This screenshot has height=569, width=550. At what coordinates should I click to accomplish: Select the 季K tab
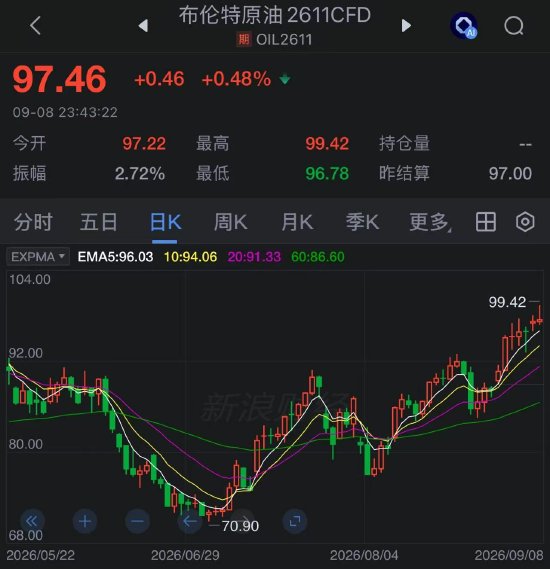click(x=362, y=222)
